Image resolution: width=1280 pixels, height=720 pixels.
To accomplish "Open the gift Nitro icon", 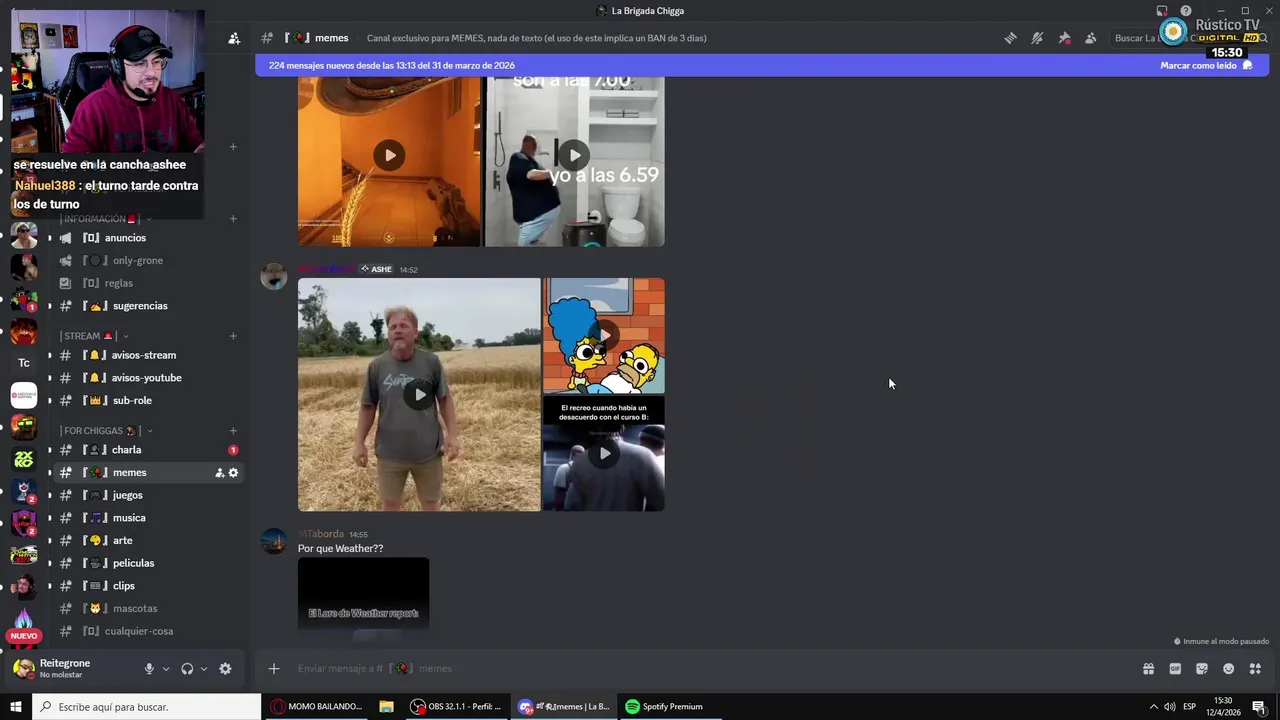I will 1148,669.
